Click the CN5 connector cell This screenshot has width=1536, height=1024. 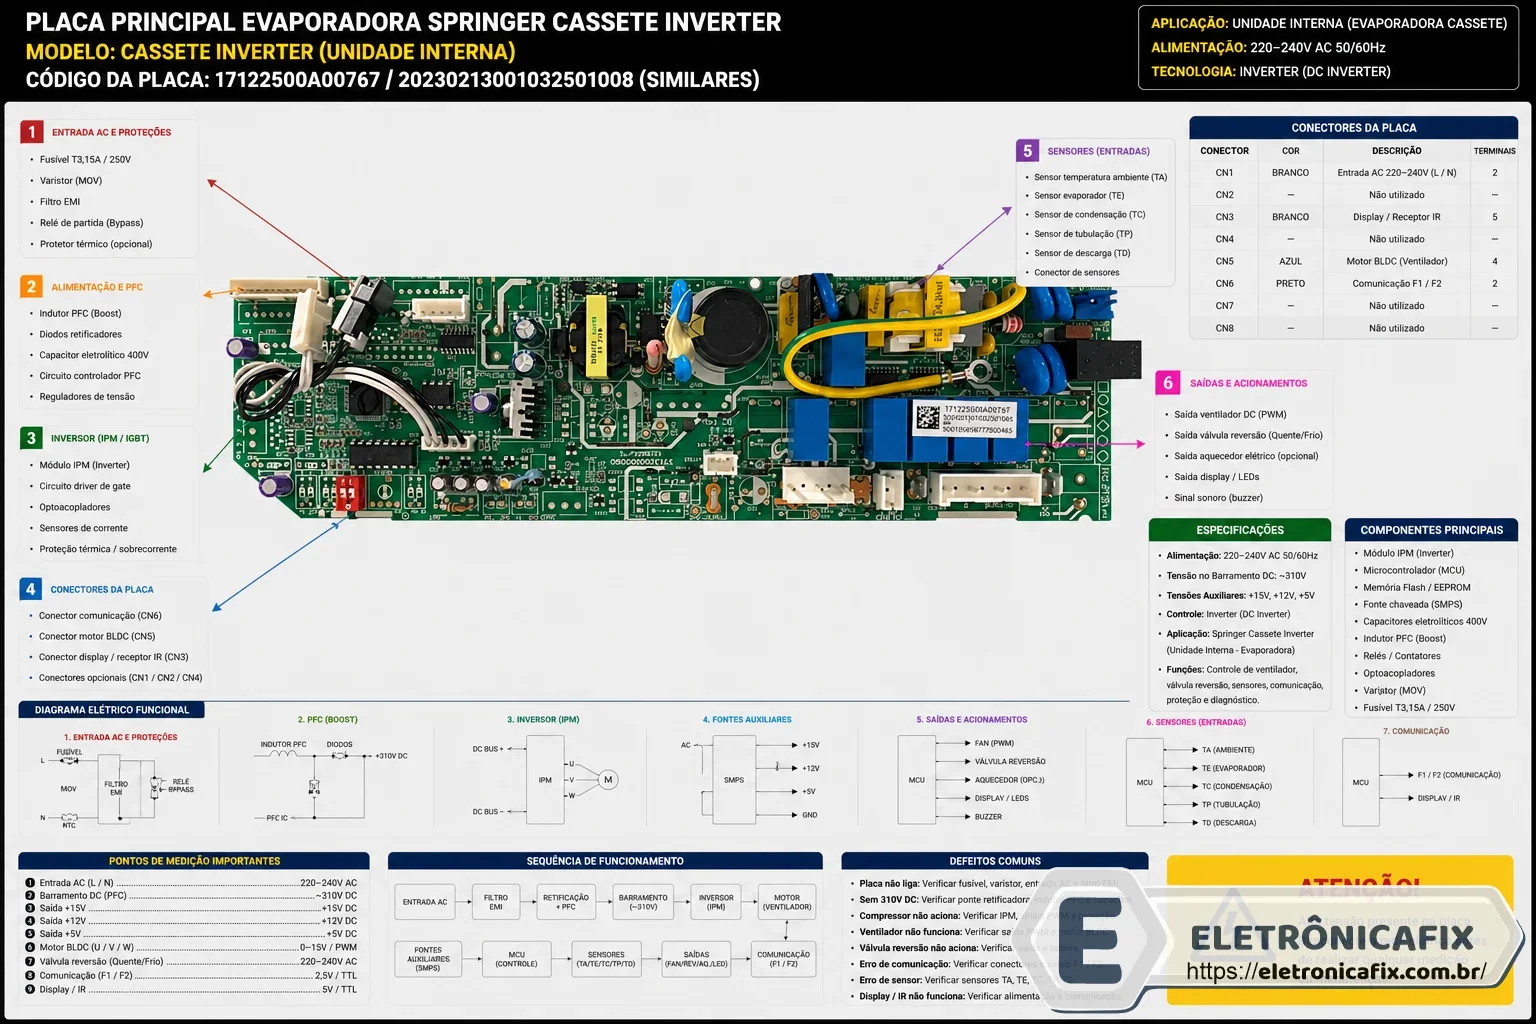point(1224,261)
